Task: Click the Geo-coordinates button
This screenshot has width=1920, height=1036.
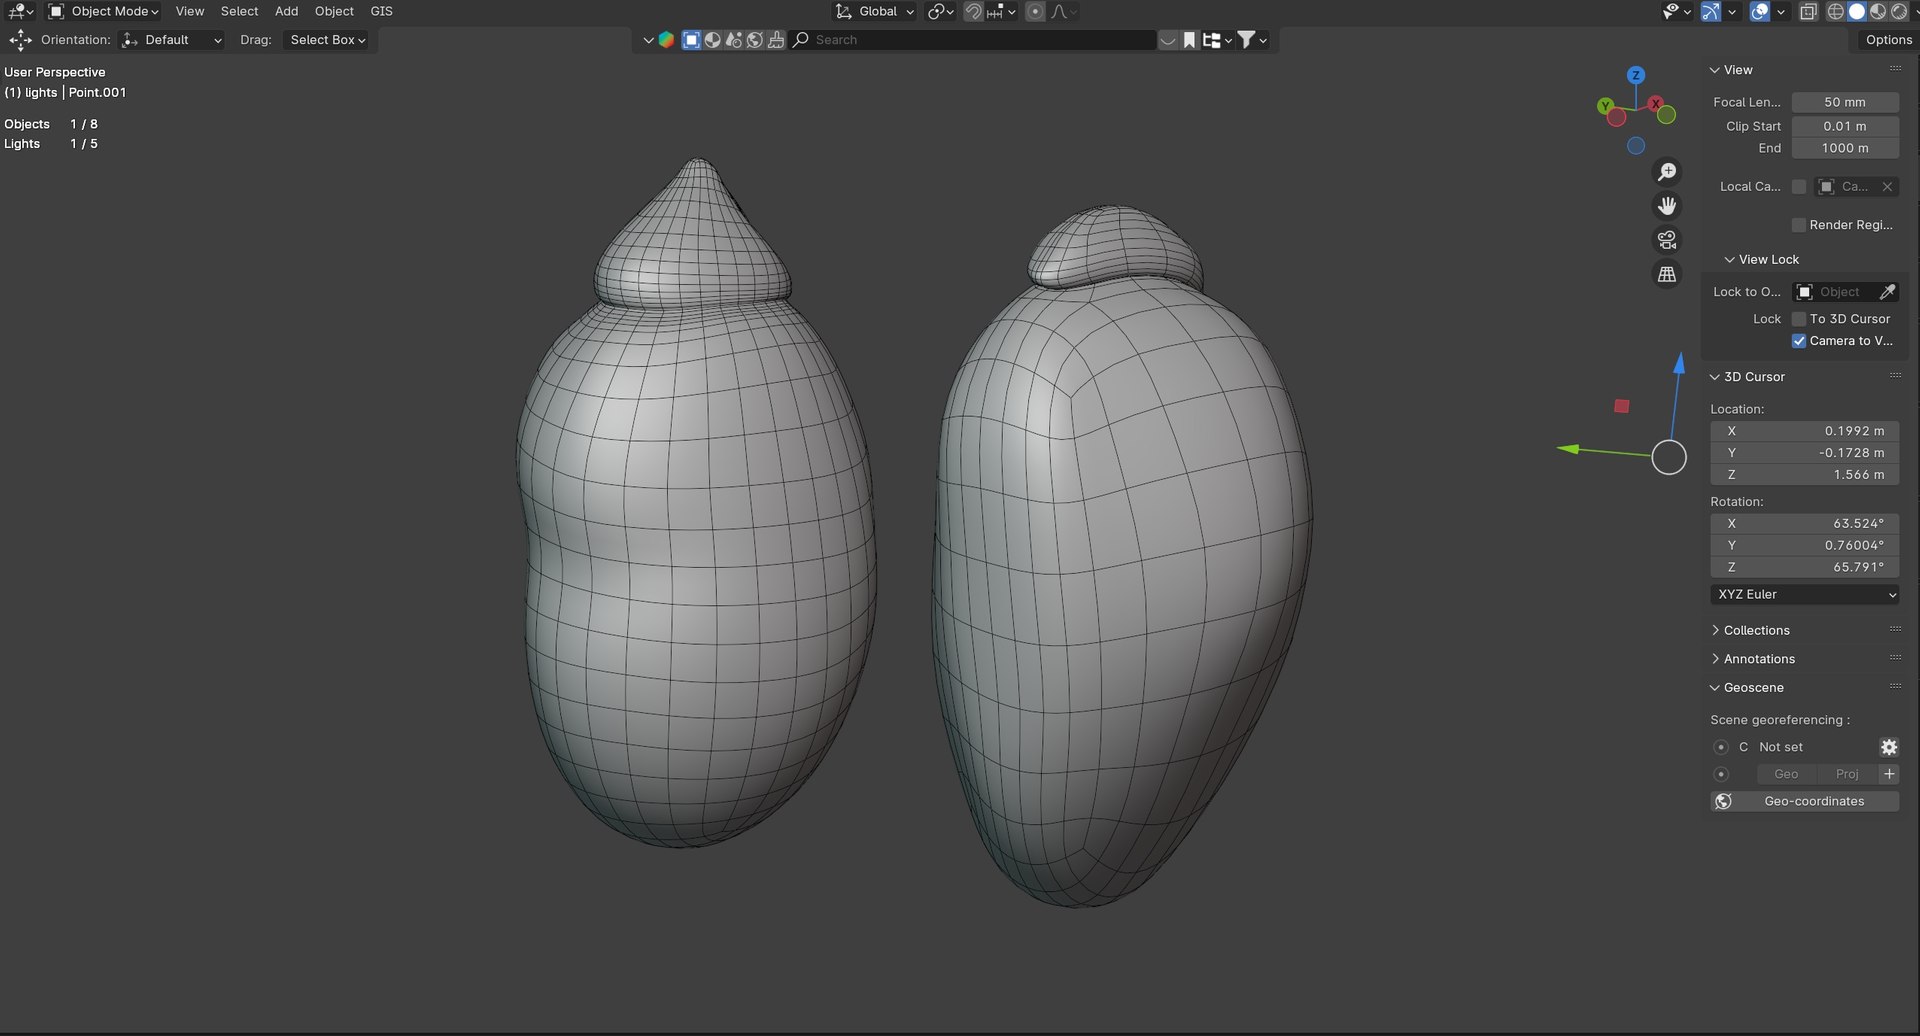Action: pyautogui.click(x=1804, y=801)
